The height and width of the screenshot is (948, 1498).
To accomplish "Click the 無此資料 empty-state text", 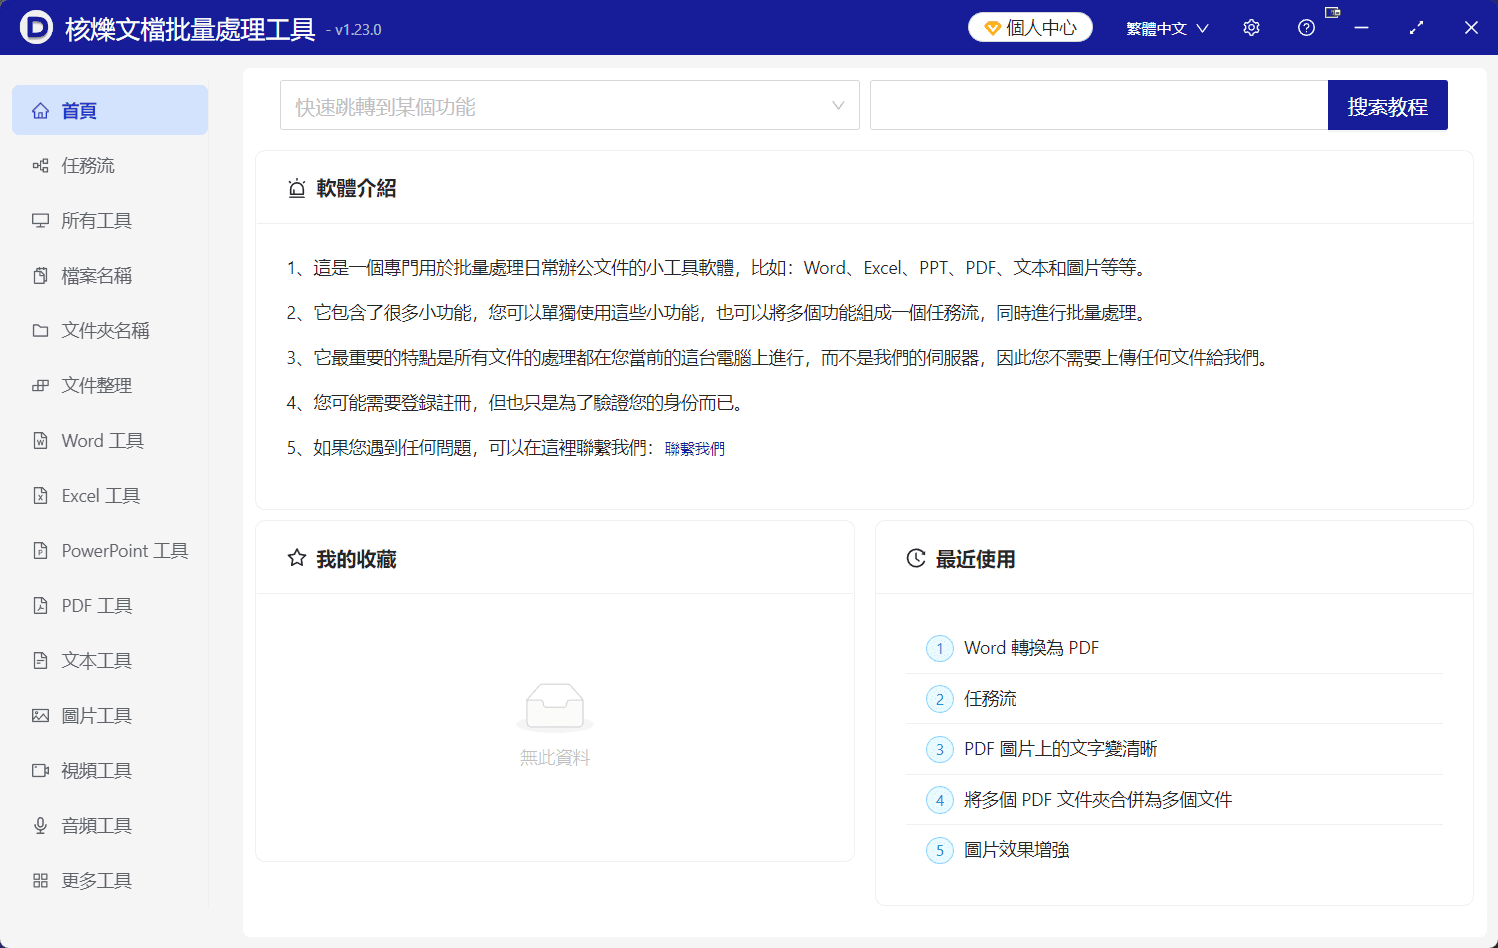I will 555,758.
